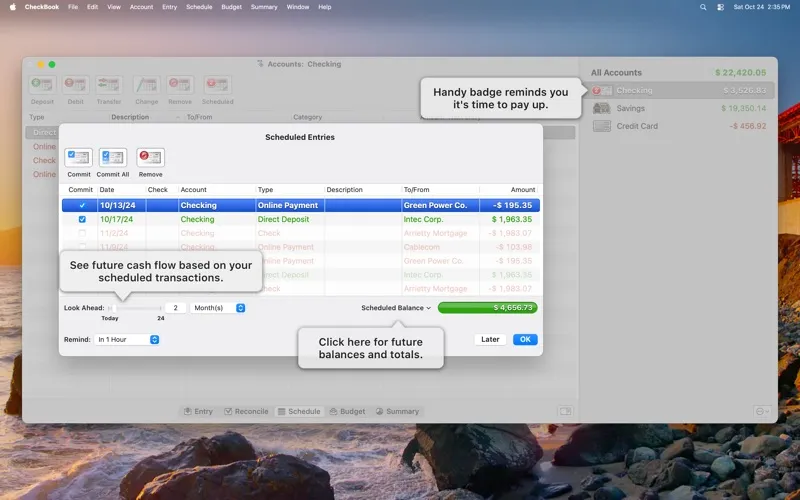
Task: Click the Credit Card balance -$ 456.92
Action: pyautogui.click(x=747, y=126)
